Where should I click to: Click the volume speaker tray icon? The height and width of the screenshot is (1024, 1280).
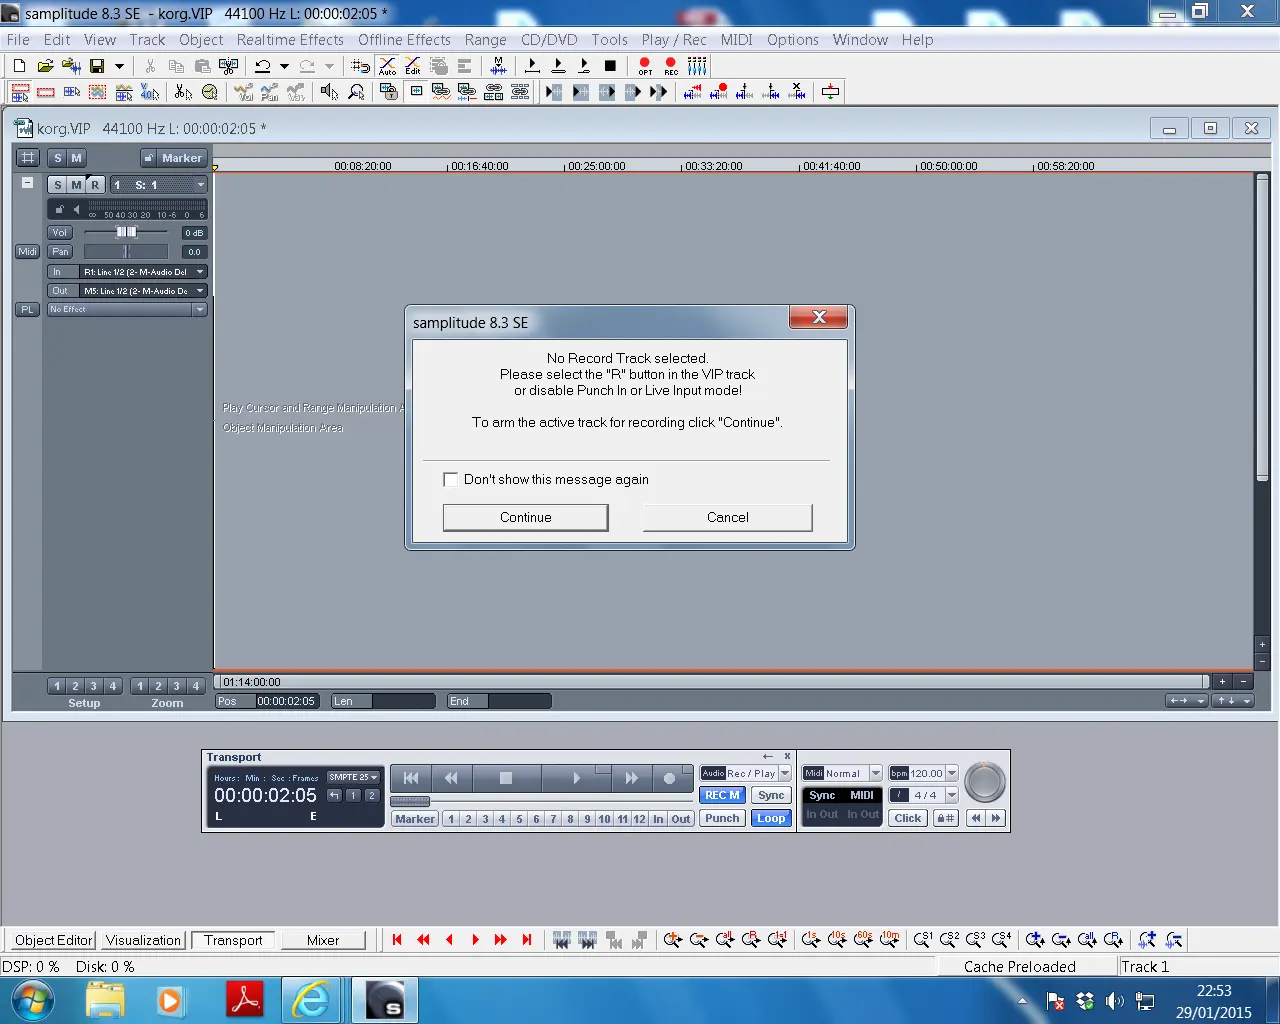[1115, 1001]
